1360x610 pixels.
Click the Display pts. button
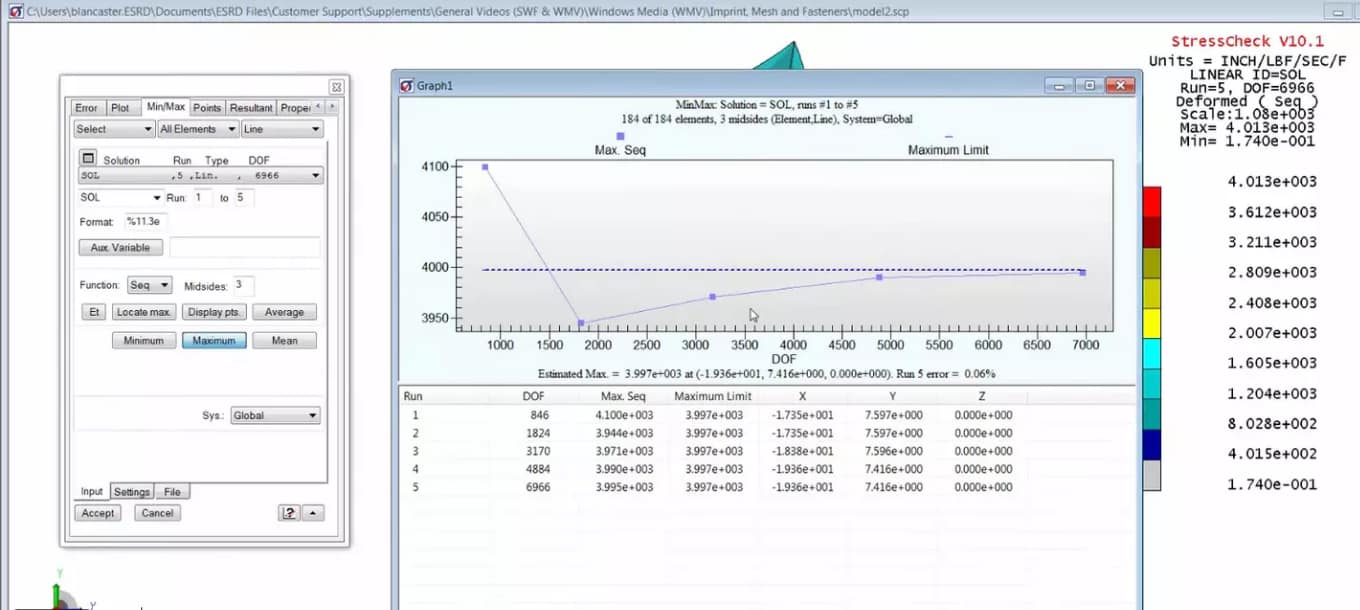[213, 311]
